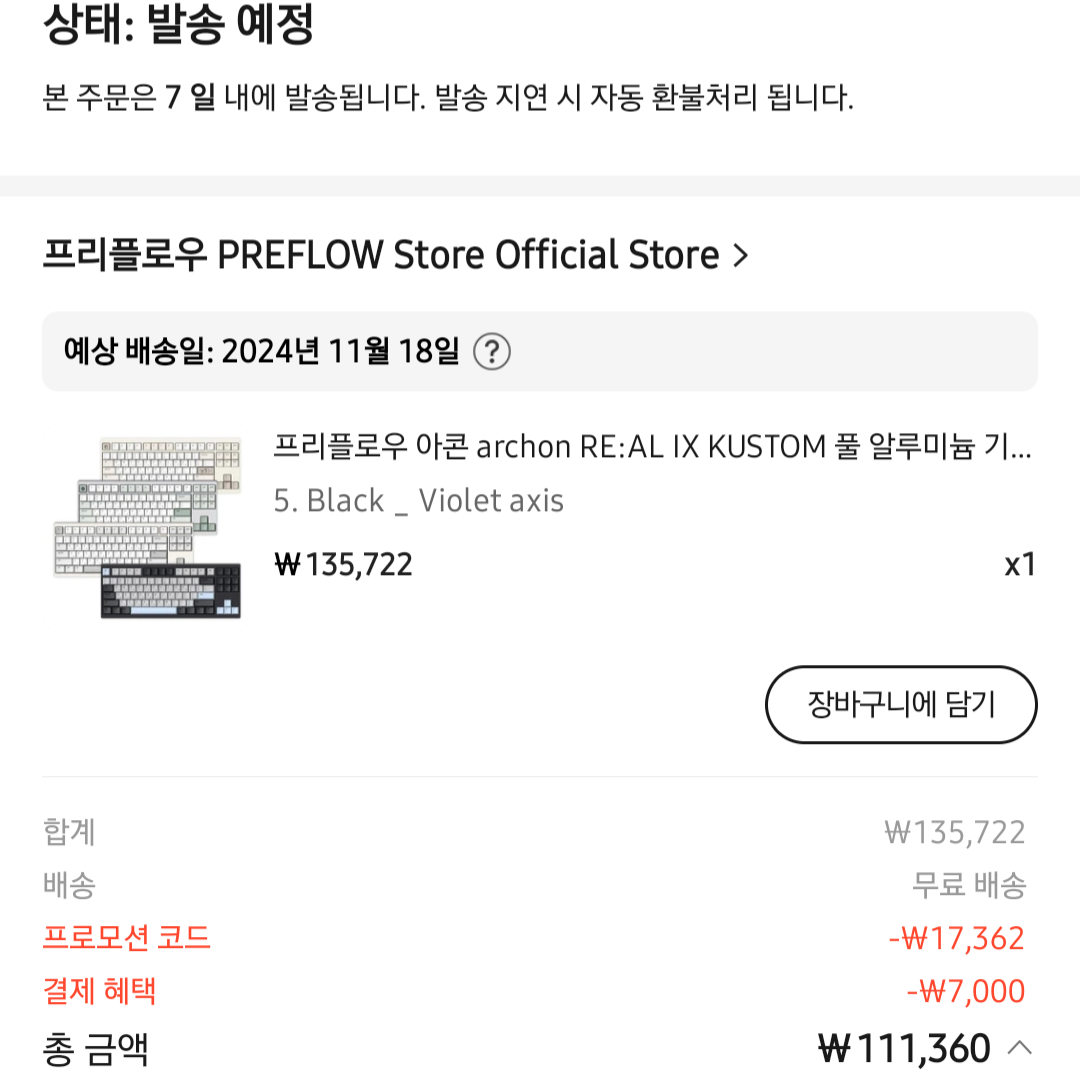This screenshot has width=1080, height=1080.
Task: Click the red 프로모션 코드 promotion label
Action: [x=125, y=938]
